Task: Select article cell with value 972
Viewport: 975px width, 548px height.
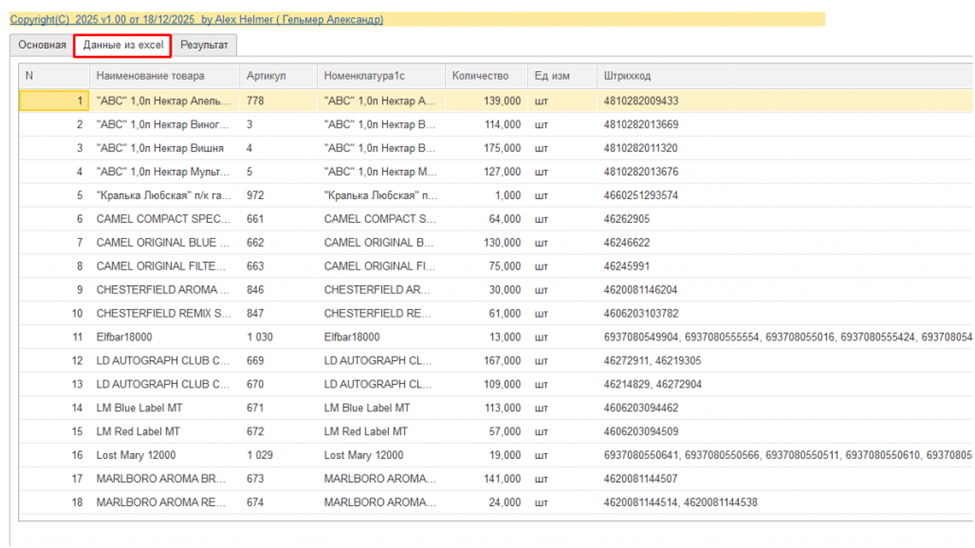Action: click(255, 195)
